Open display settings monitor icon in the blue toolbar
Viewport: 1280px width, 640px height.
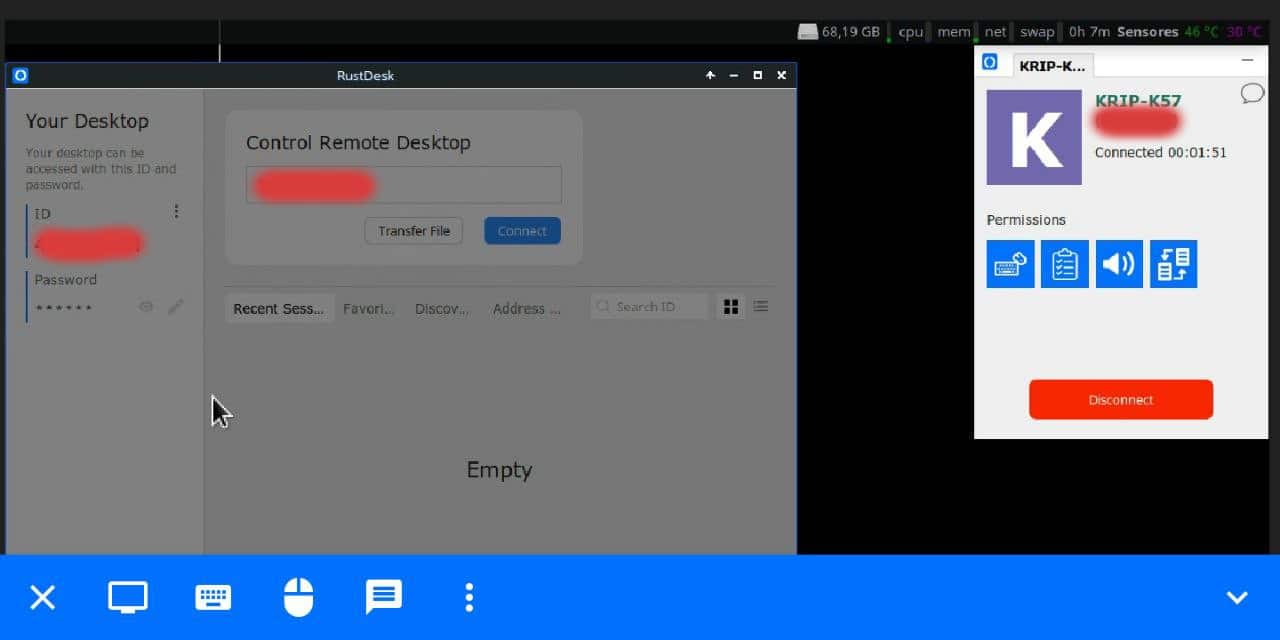tap(128, 598)
